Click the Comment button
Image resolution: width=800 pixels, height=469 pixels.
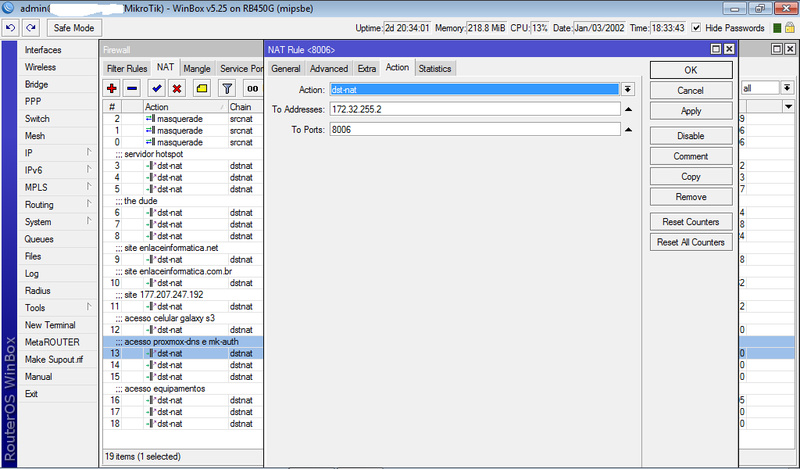691,156
